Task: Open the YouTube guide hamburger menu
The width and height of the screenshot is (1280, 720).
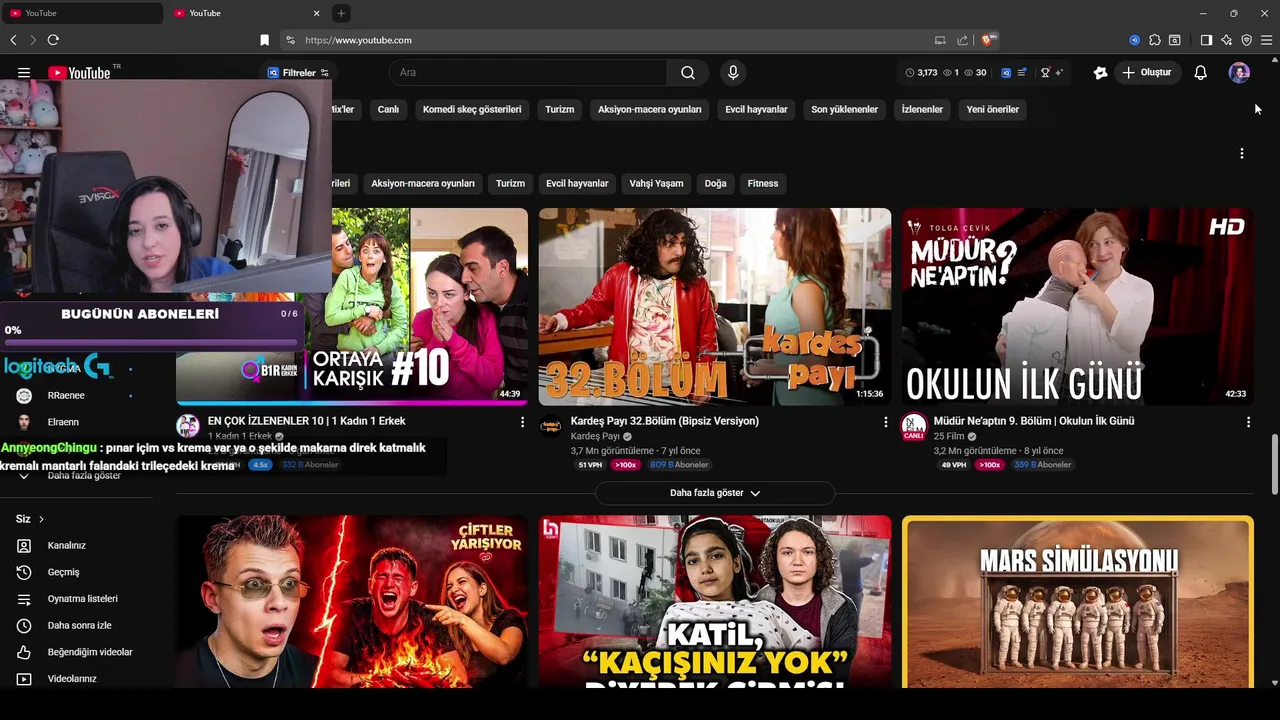Action: (24, 73)
